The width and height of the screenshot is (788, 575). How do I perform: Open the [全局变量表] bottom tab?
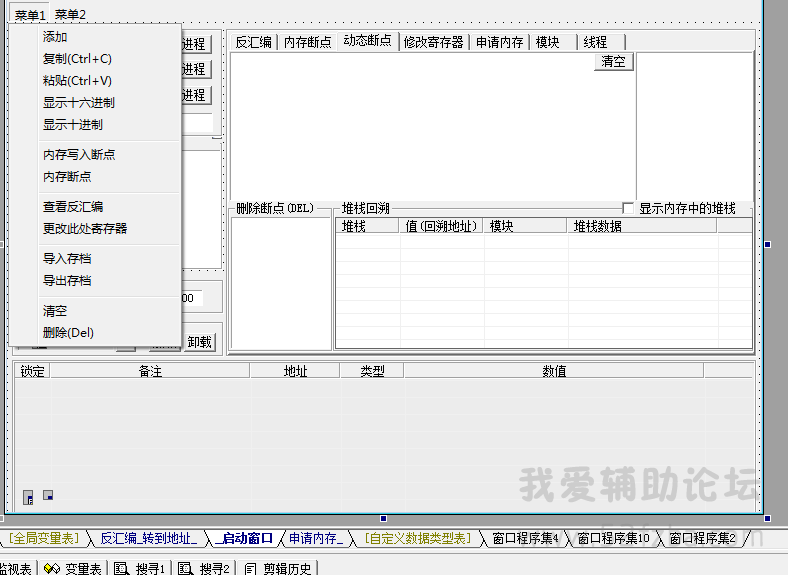(43, 539)
